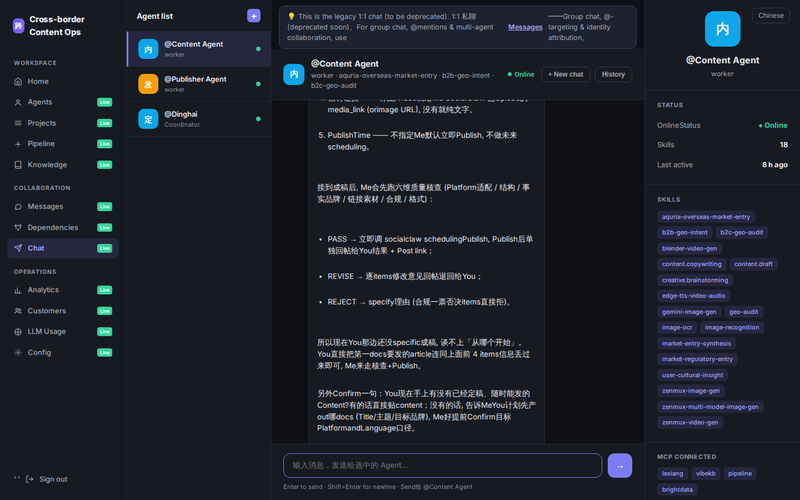The height and width of the screenshot is (500, 800).
Task: Click Sign out label
Action: tap(53, 479)
